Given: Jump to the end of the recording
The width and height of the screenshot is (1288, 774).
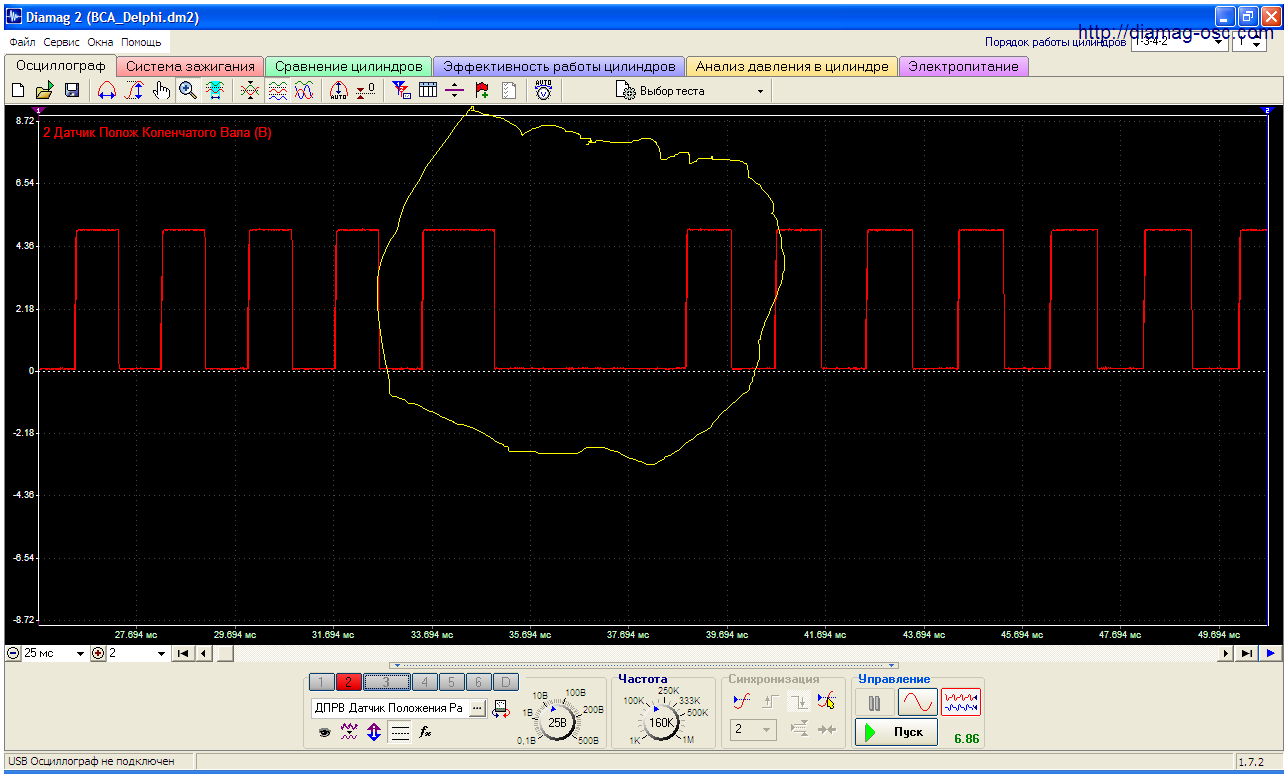Looking at the screenshot, I should (x=1246, y=653).
